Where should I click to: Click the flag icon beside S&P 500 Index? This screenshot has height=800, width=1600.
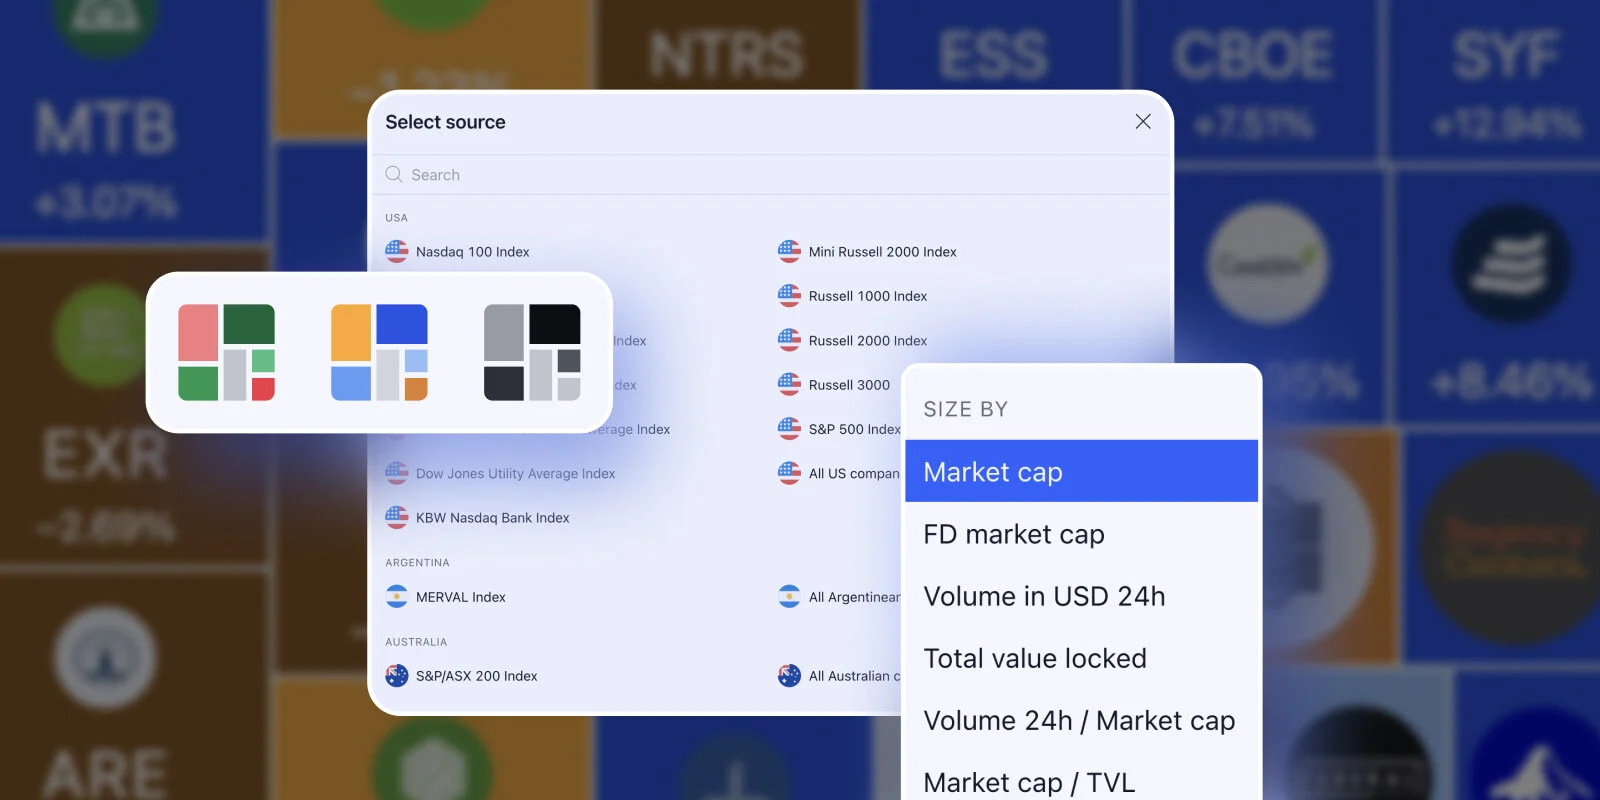point(789,428)
